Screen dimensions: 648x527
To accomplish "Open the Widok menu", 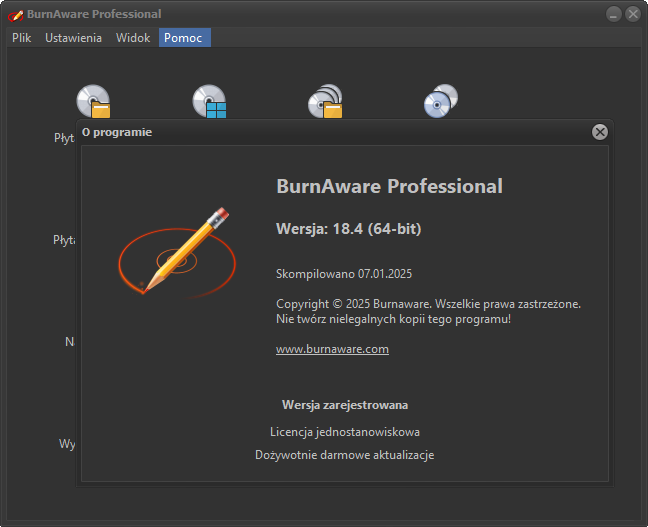I will [133, 38].
